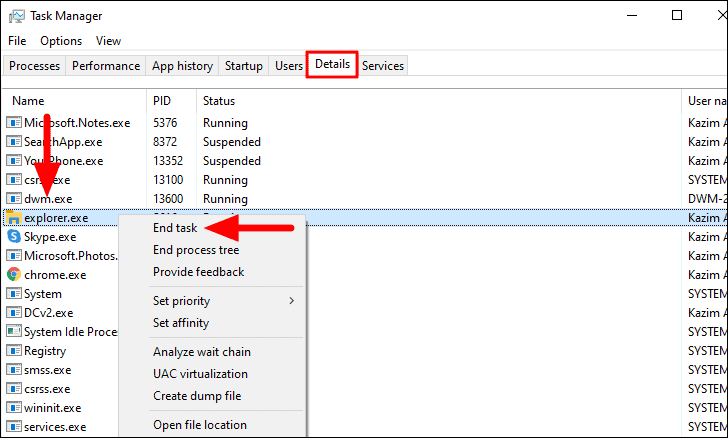728x438 pixels.
Task: Minimize the Task Manager window
Action: point(631,15)
